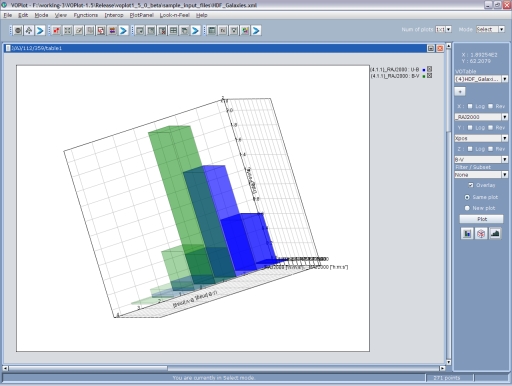Minimize the table1 internal plot frame
Screen dimensions: 512x386
431,48
